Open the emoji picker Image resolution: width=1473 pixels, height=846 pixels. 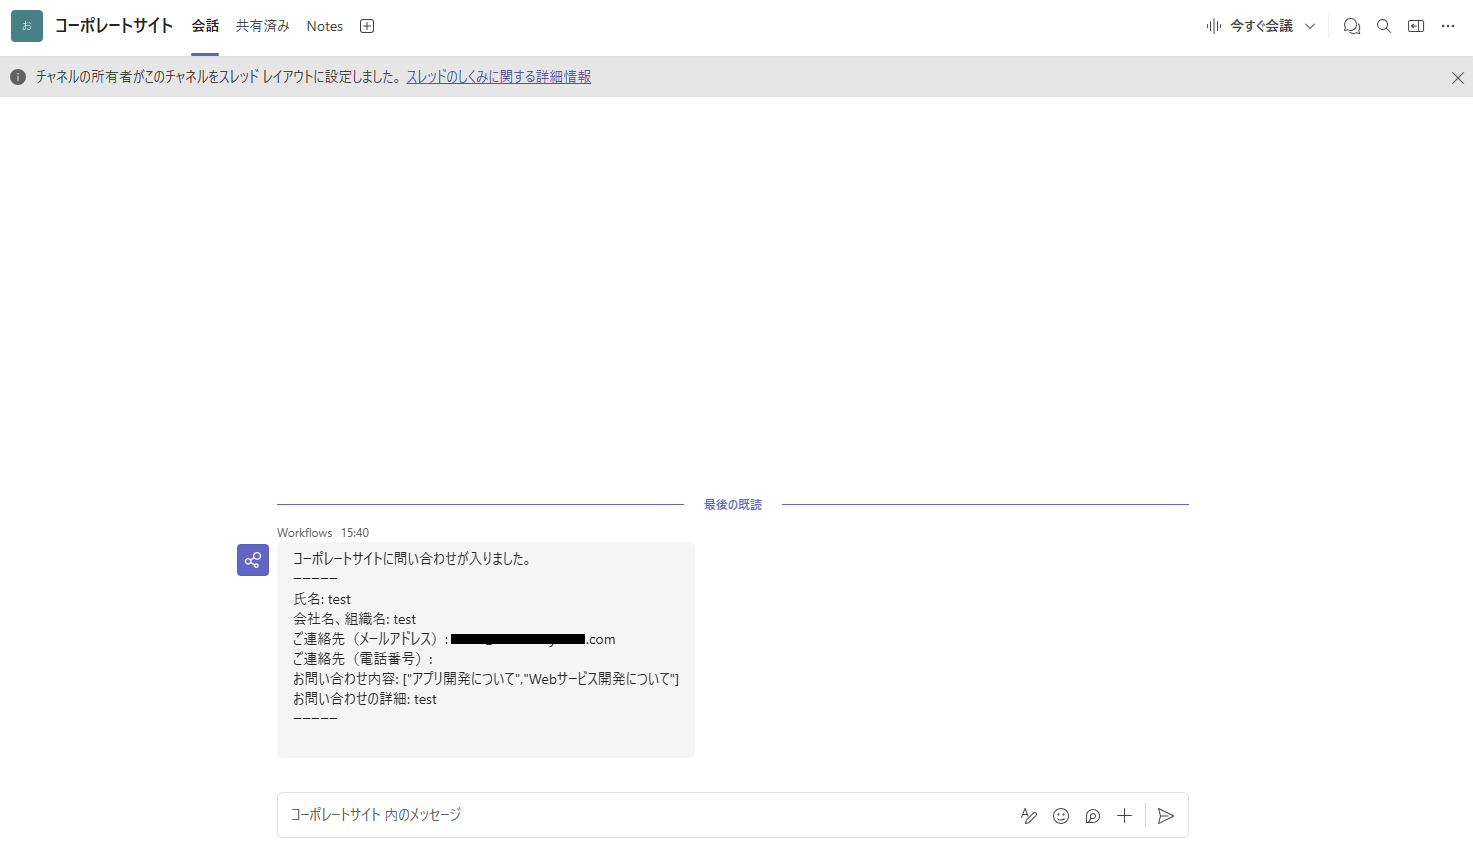coord(1060,815)
